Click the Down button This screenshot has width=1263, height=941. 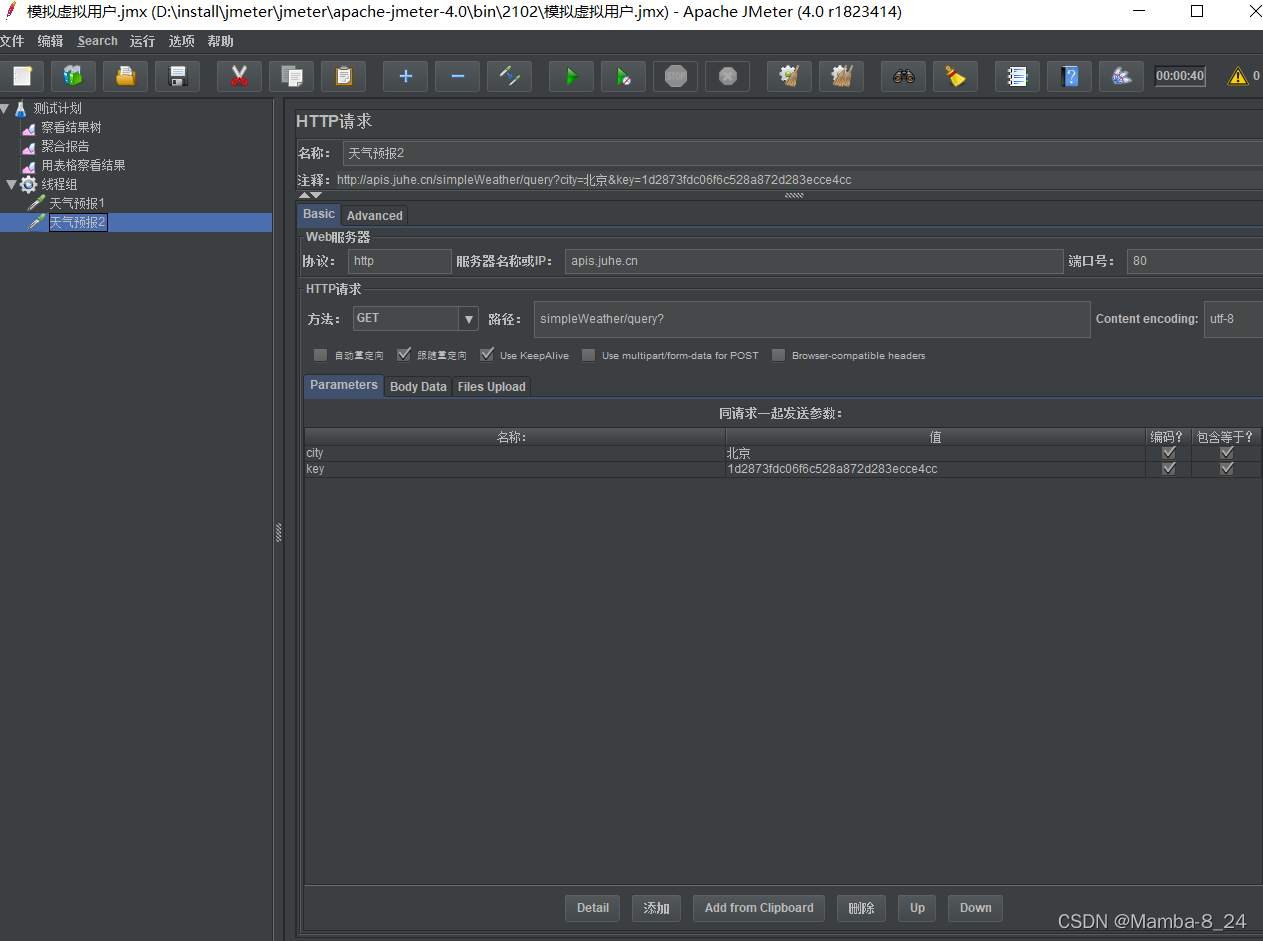tap(975, 908)
